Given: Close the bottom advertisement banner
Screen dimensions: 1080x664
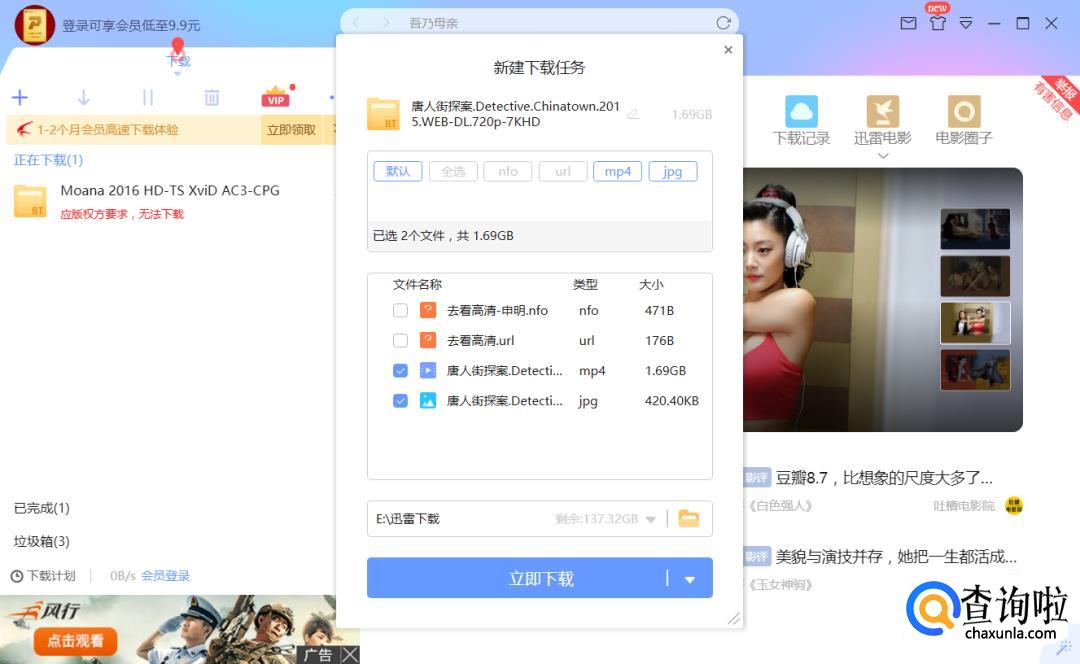Looking at the screenshot, I should click(x=351, y=654).
